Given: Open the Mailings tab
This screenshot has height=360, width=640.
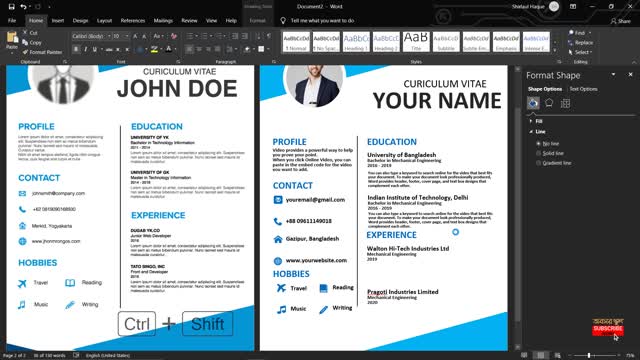Looking at the screenshot, I should [x=163, y=20].
